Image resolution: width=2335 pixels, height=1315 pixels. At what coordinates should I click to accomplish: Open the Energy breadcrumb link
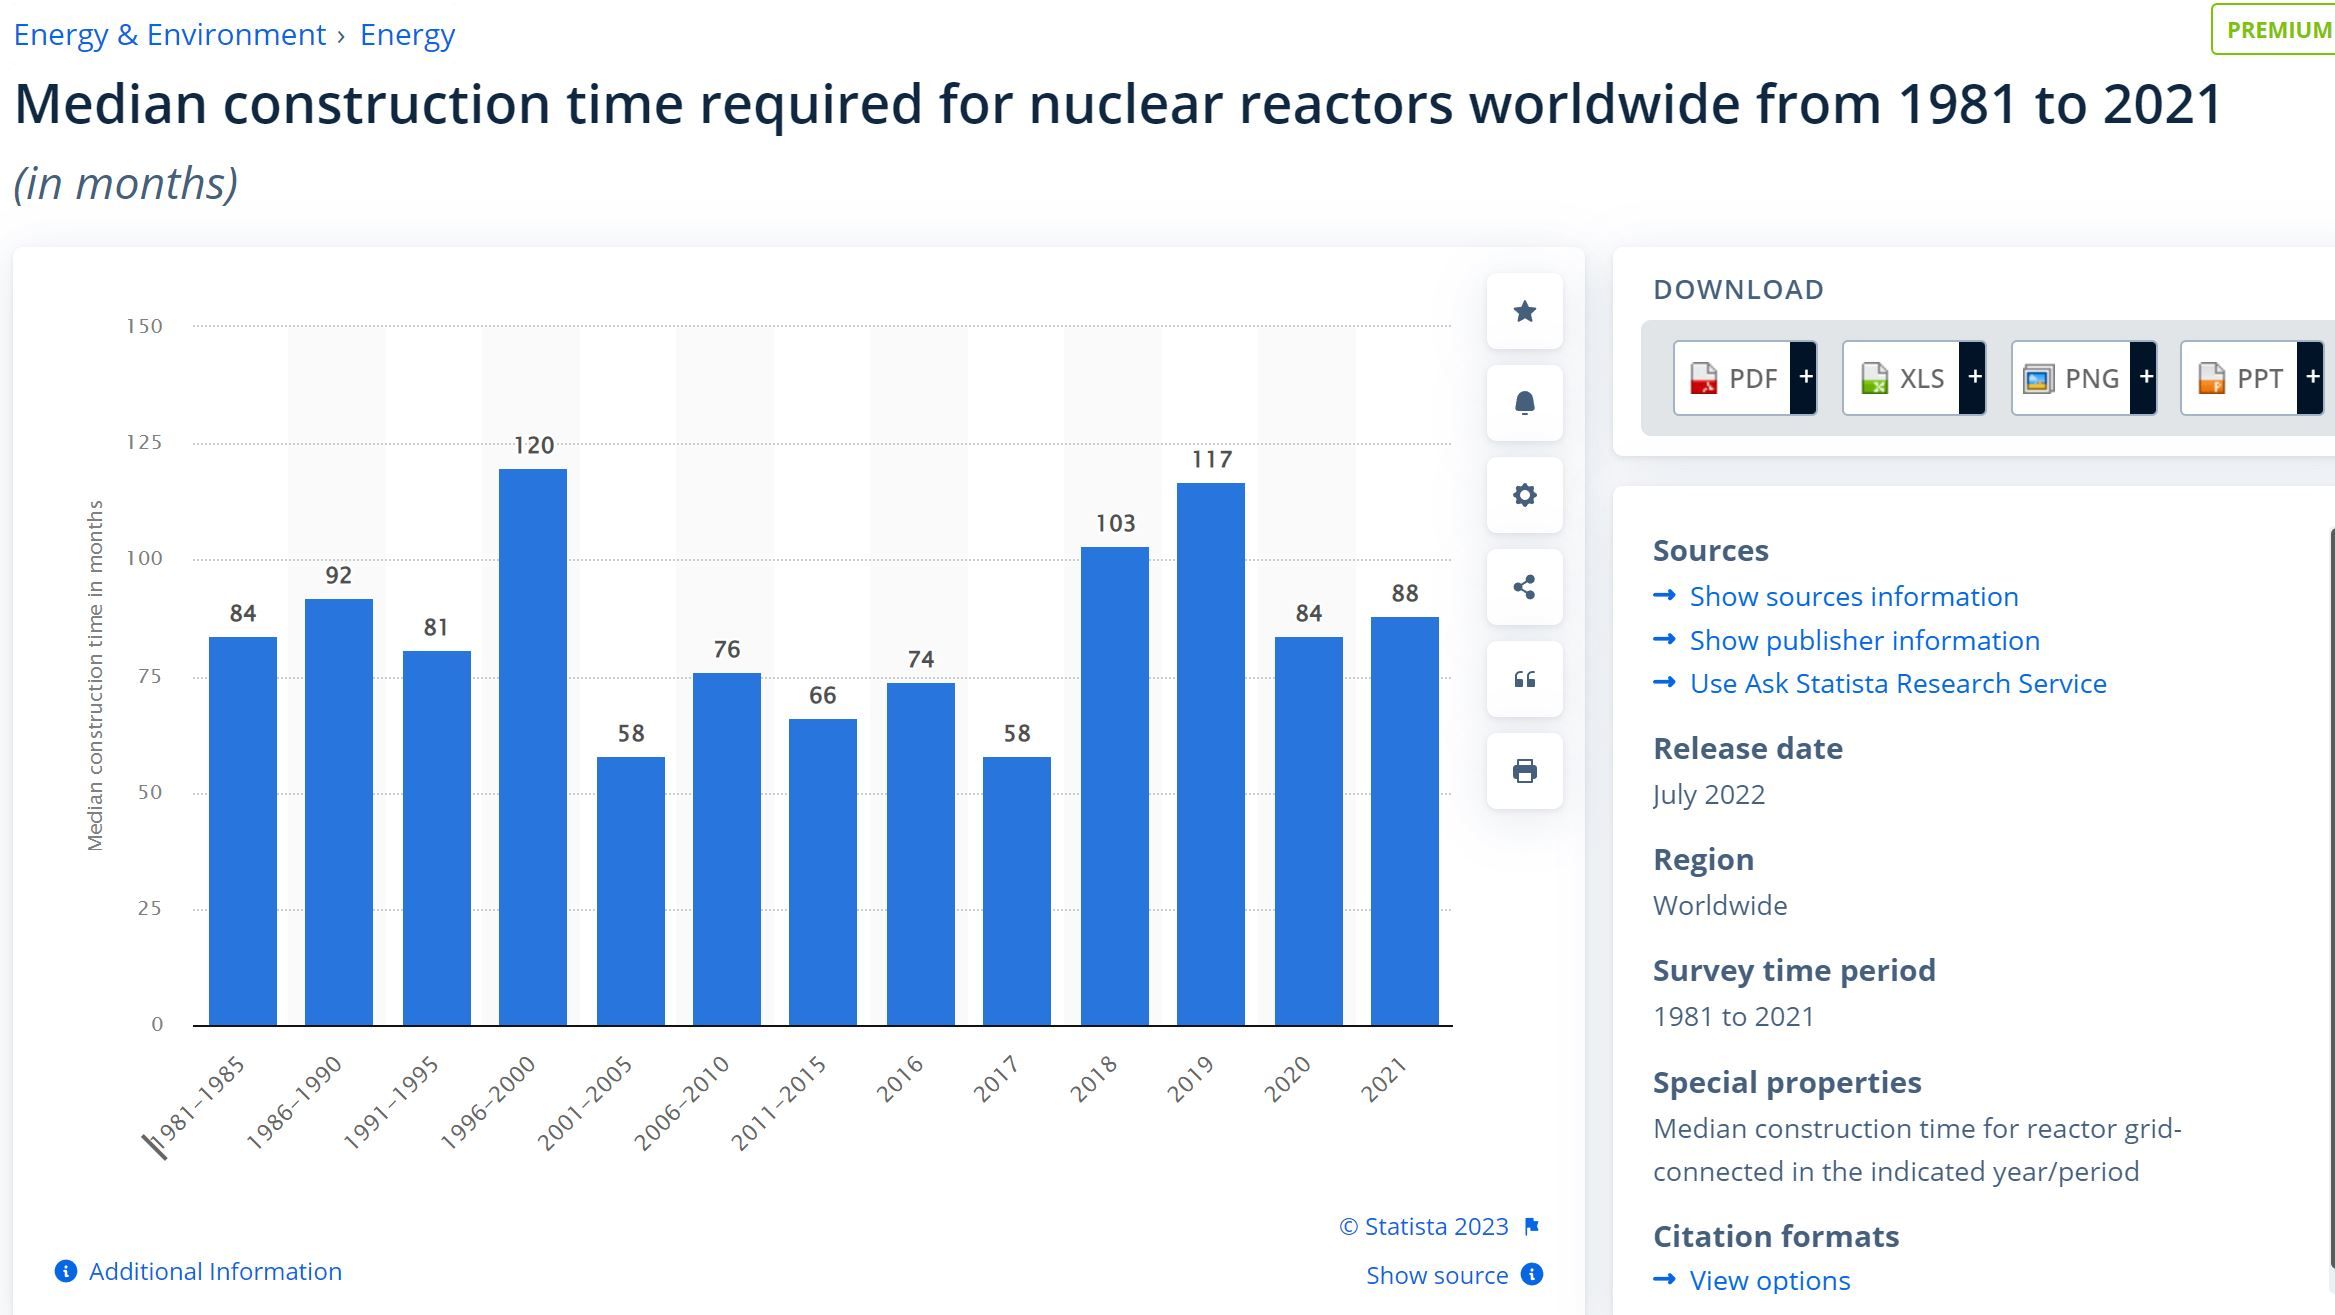click(407, 35)
